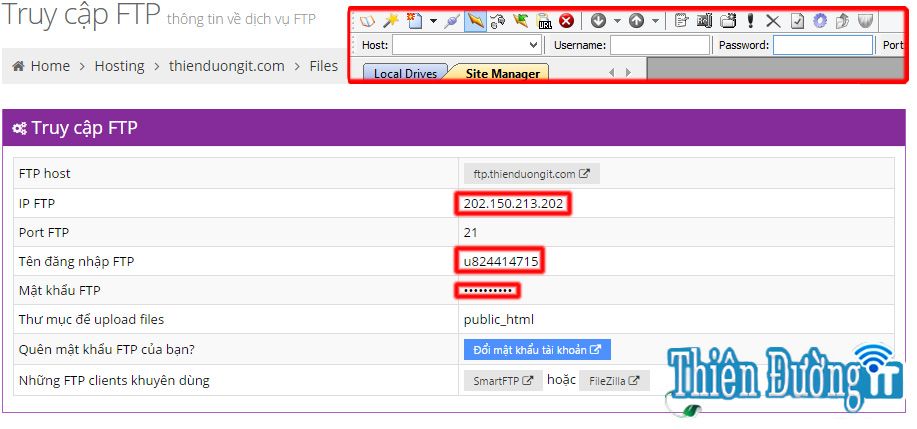Click the Đổi mật khẩu tài khoản button
Screen dimensions: 917x429
537,350
